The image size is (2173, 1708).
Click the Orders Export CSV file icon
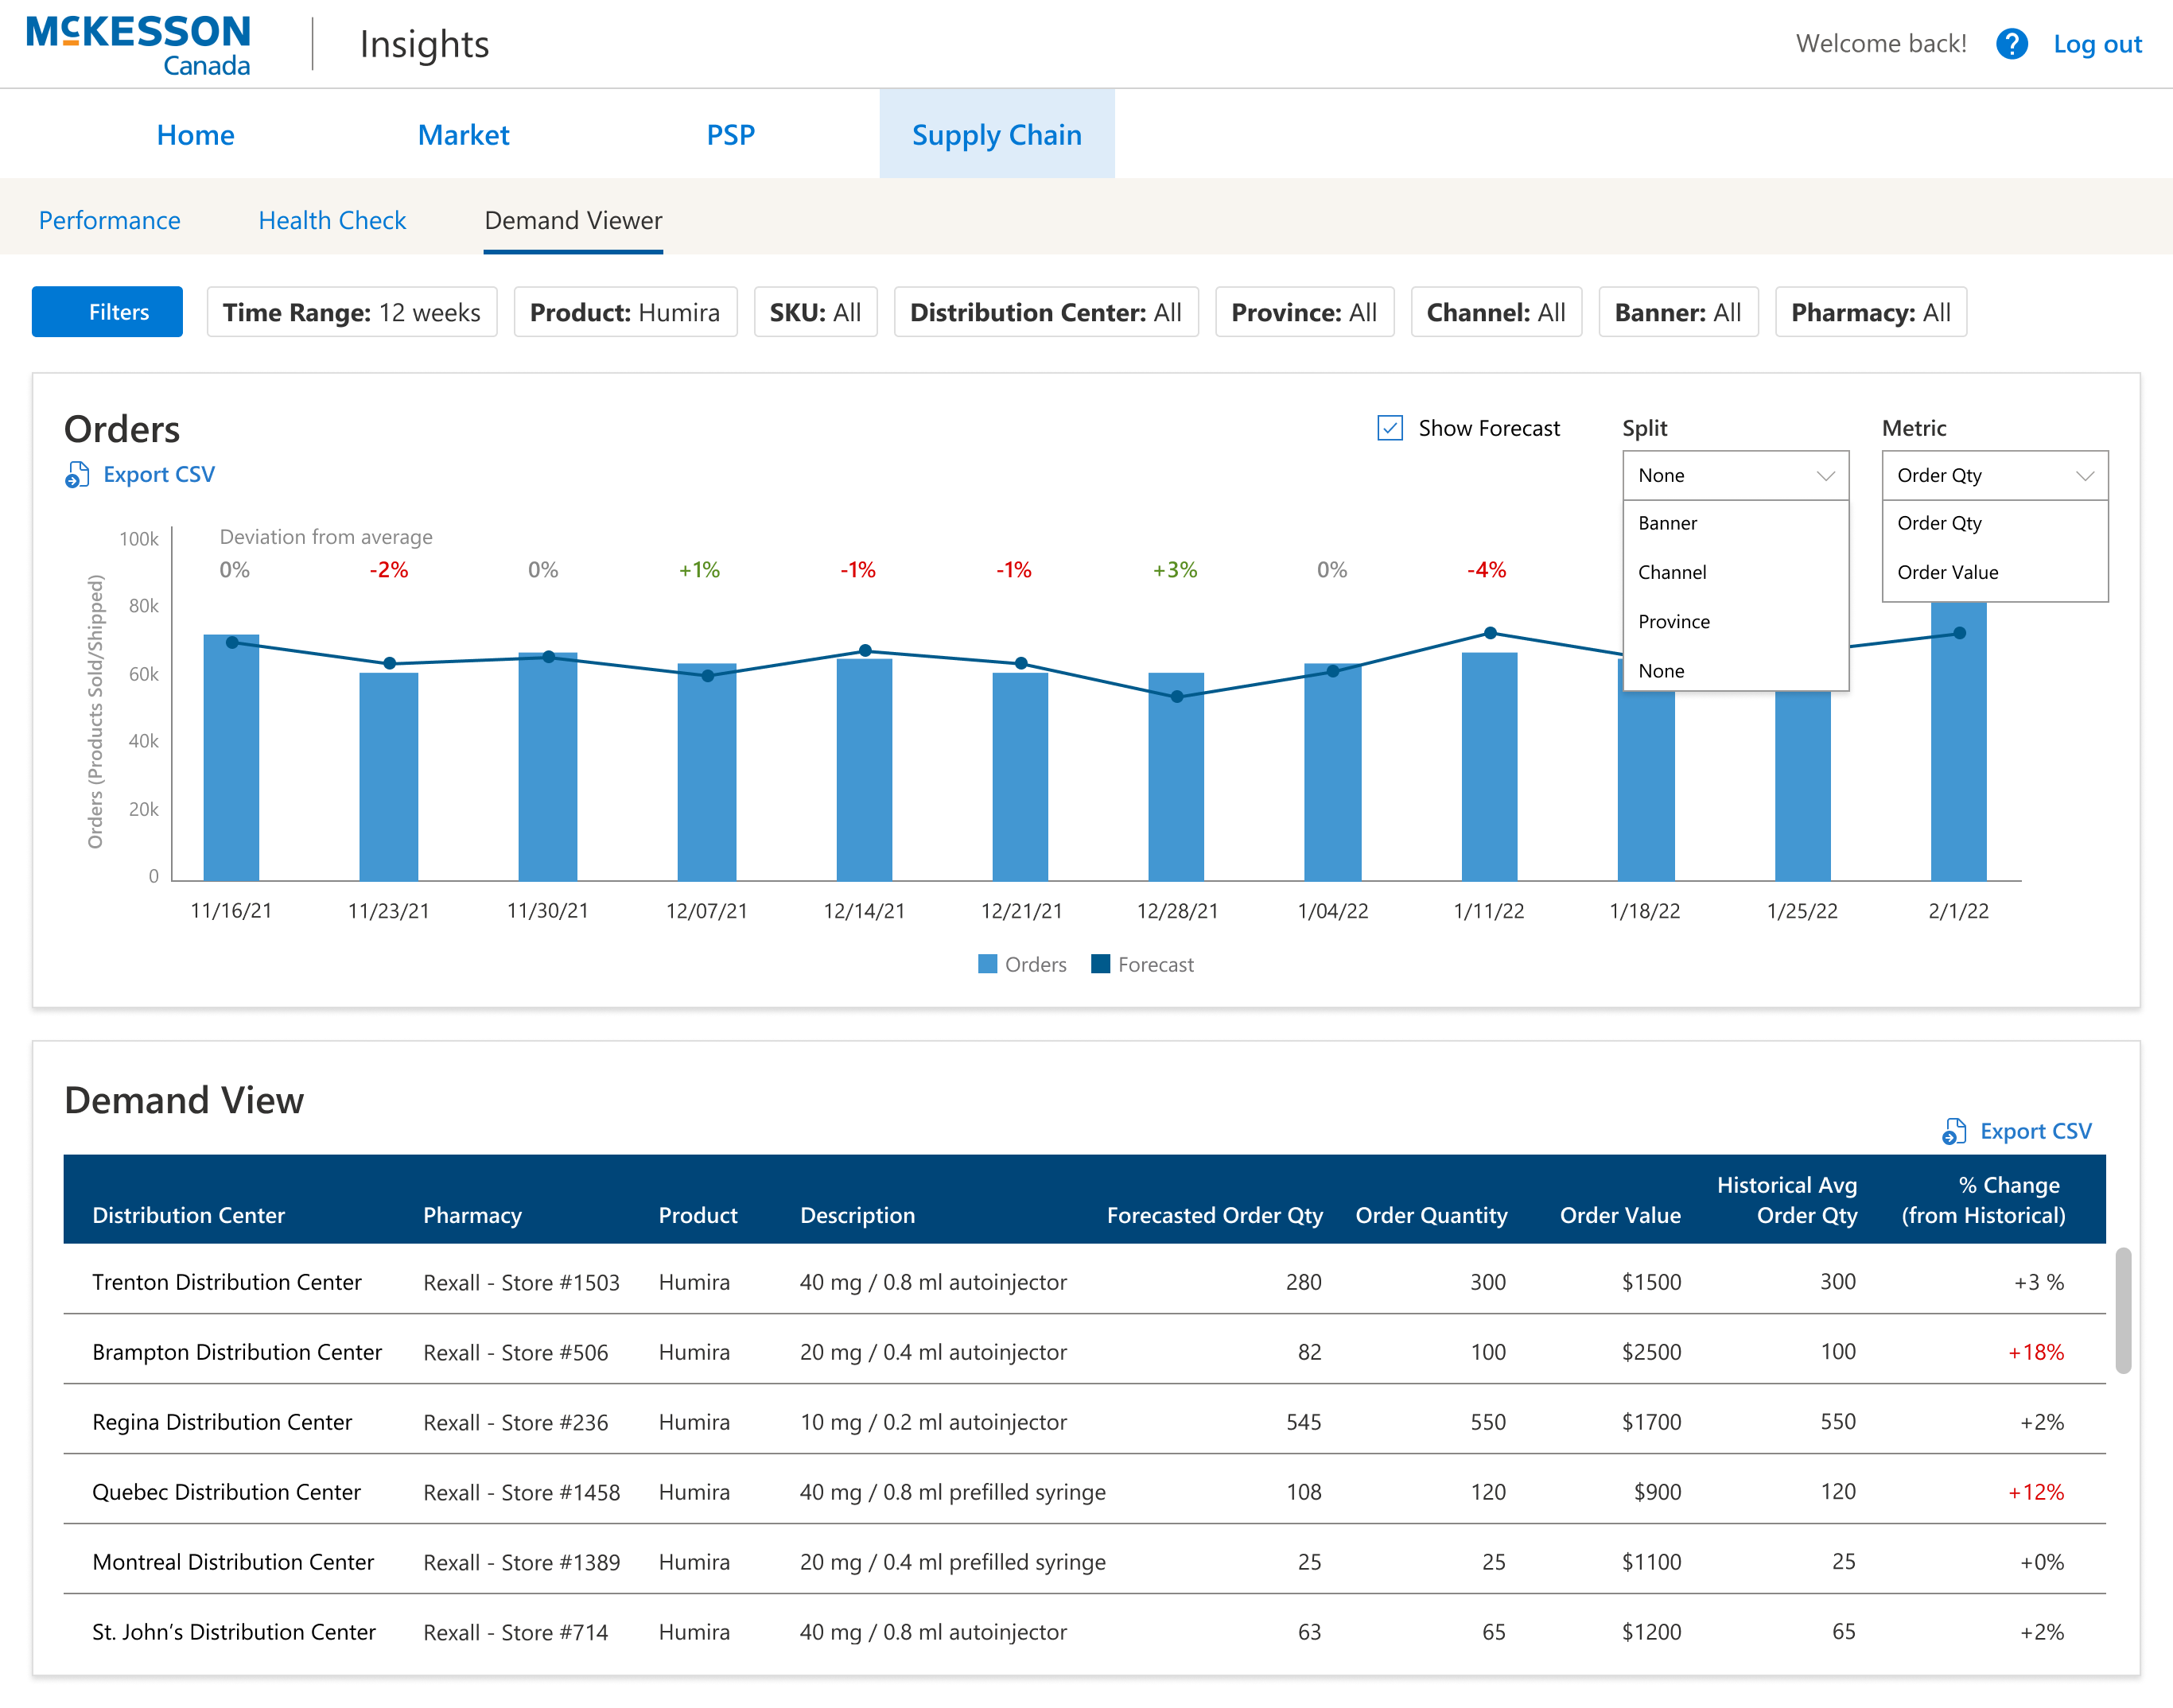pos(77,474)
